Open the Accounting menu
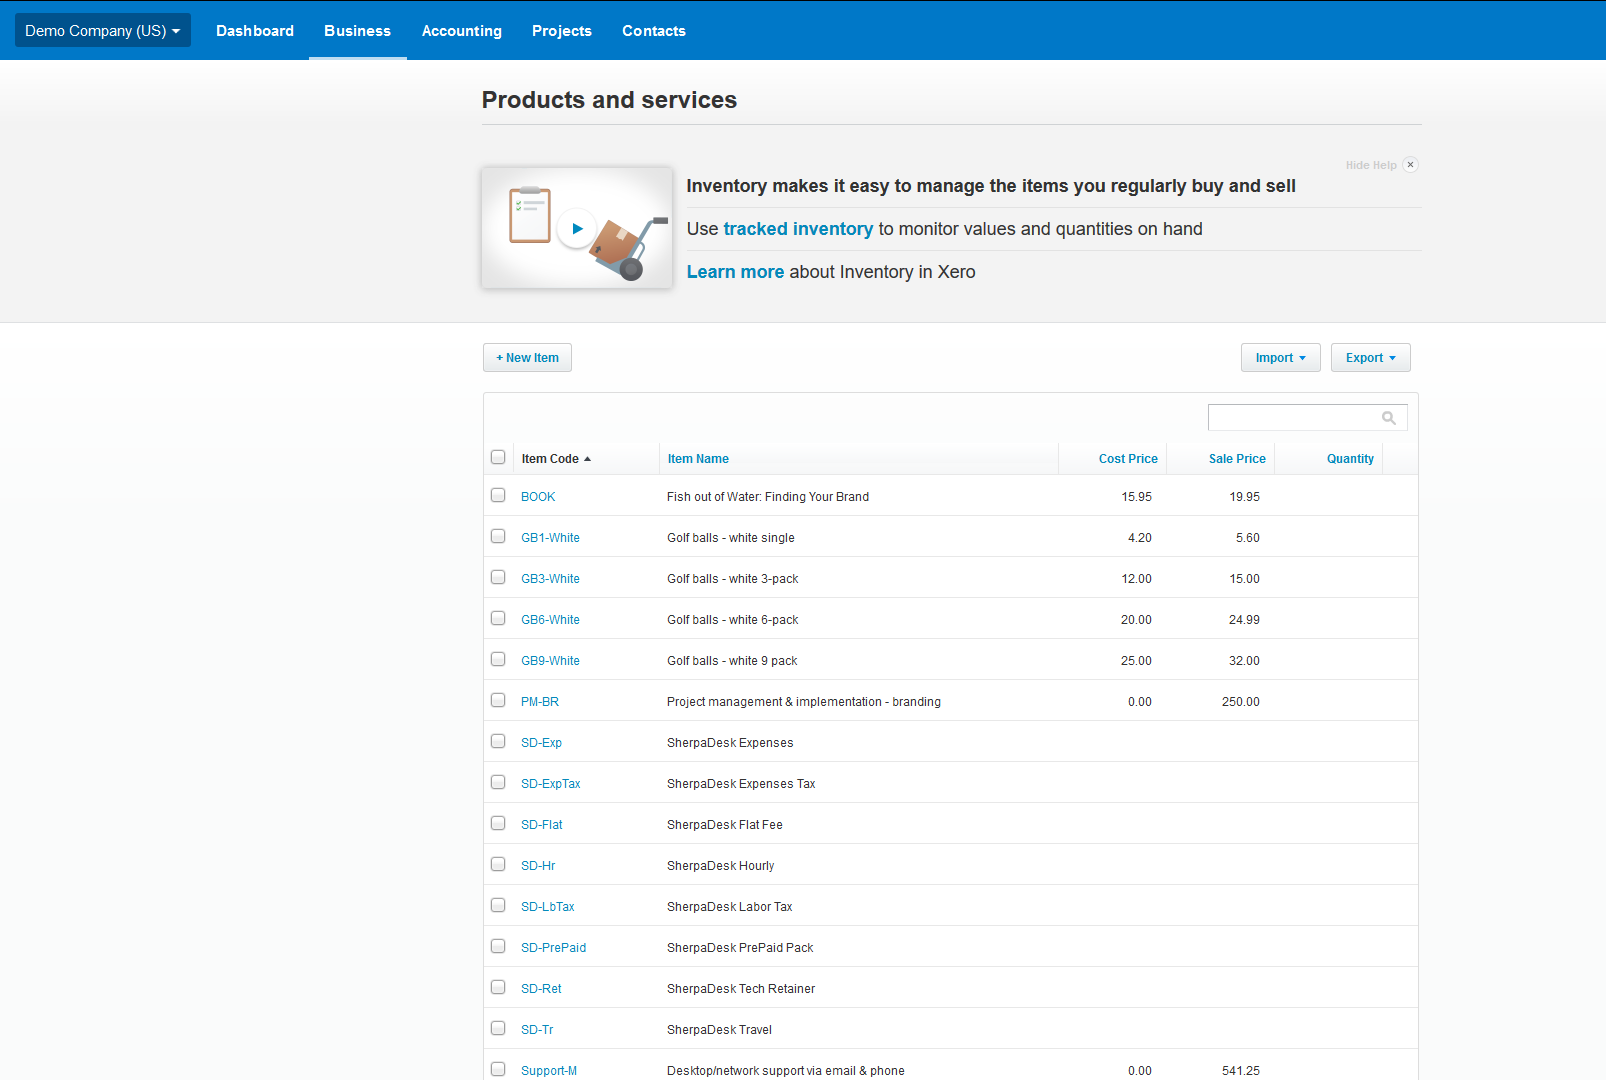 [461, 31]
